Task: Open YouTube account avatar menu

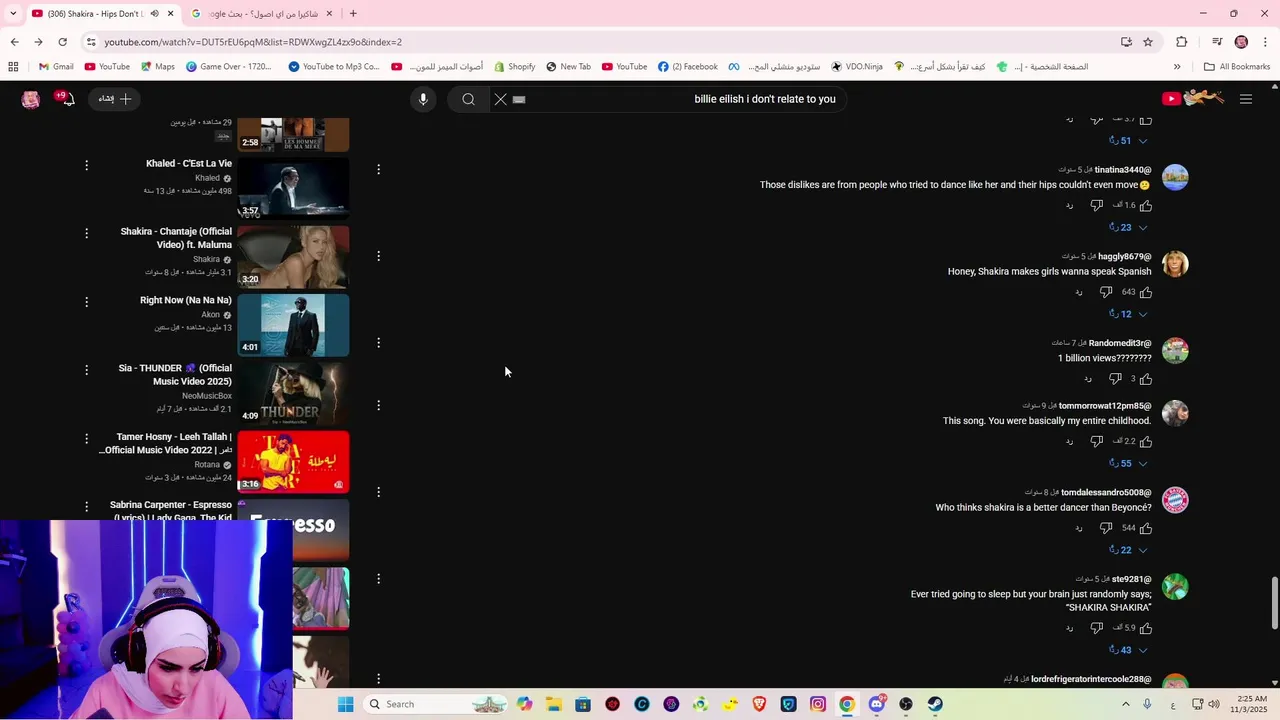Action: pyautogui.click(x=31, y=99)
